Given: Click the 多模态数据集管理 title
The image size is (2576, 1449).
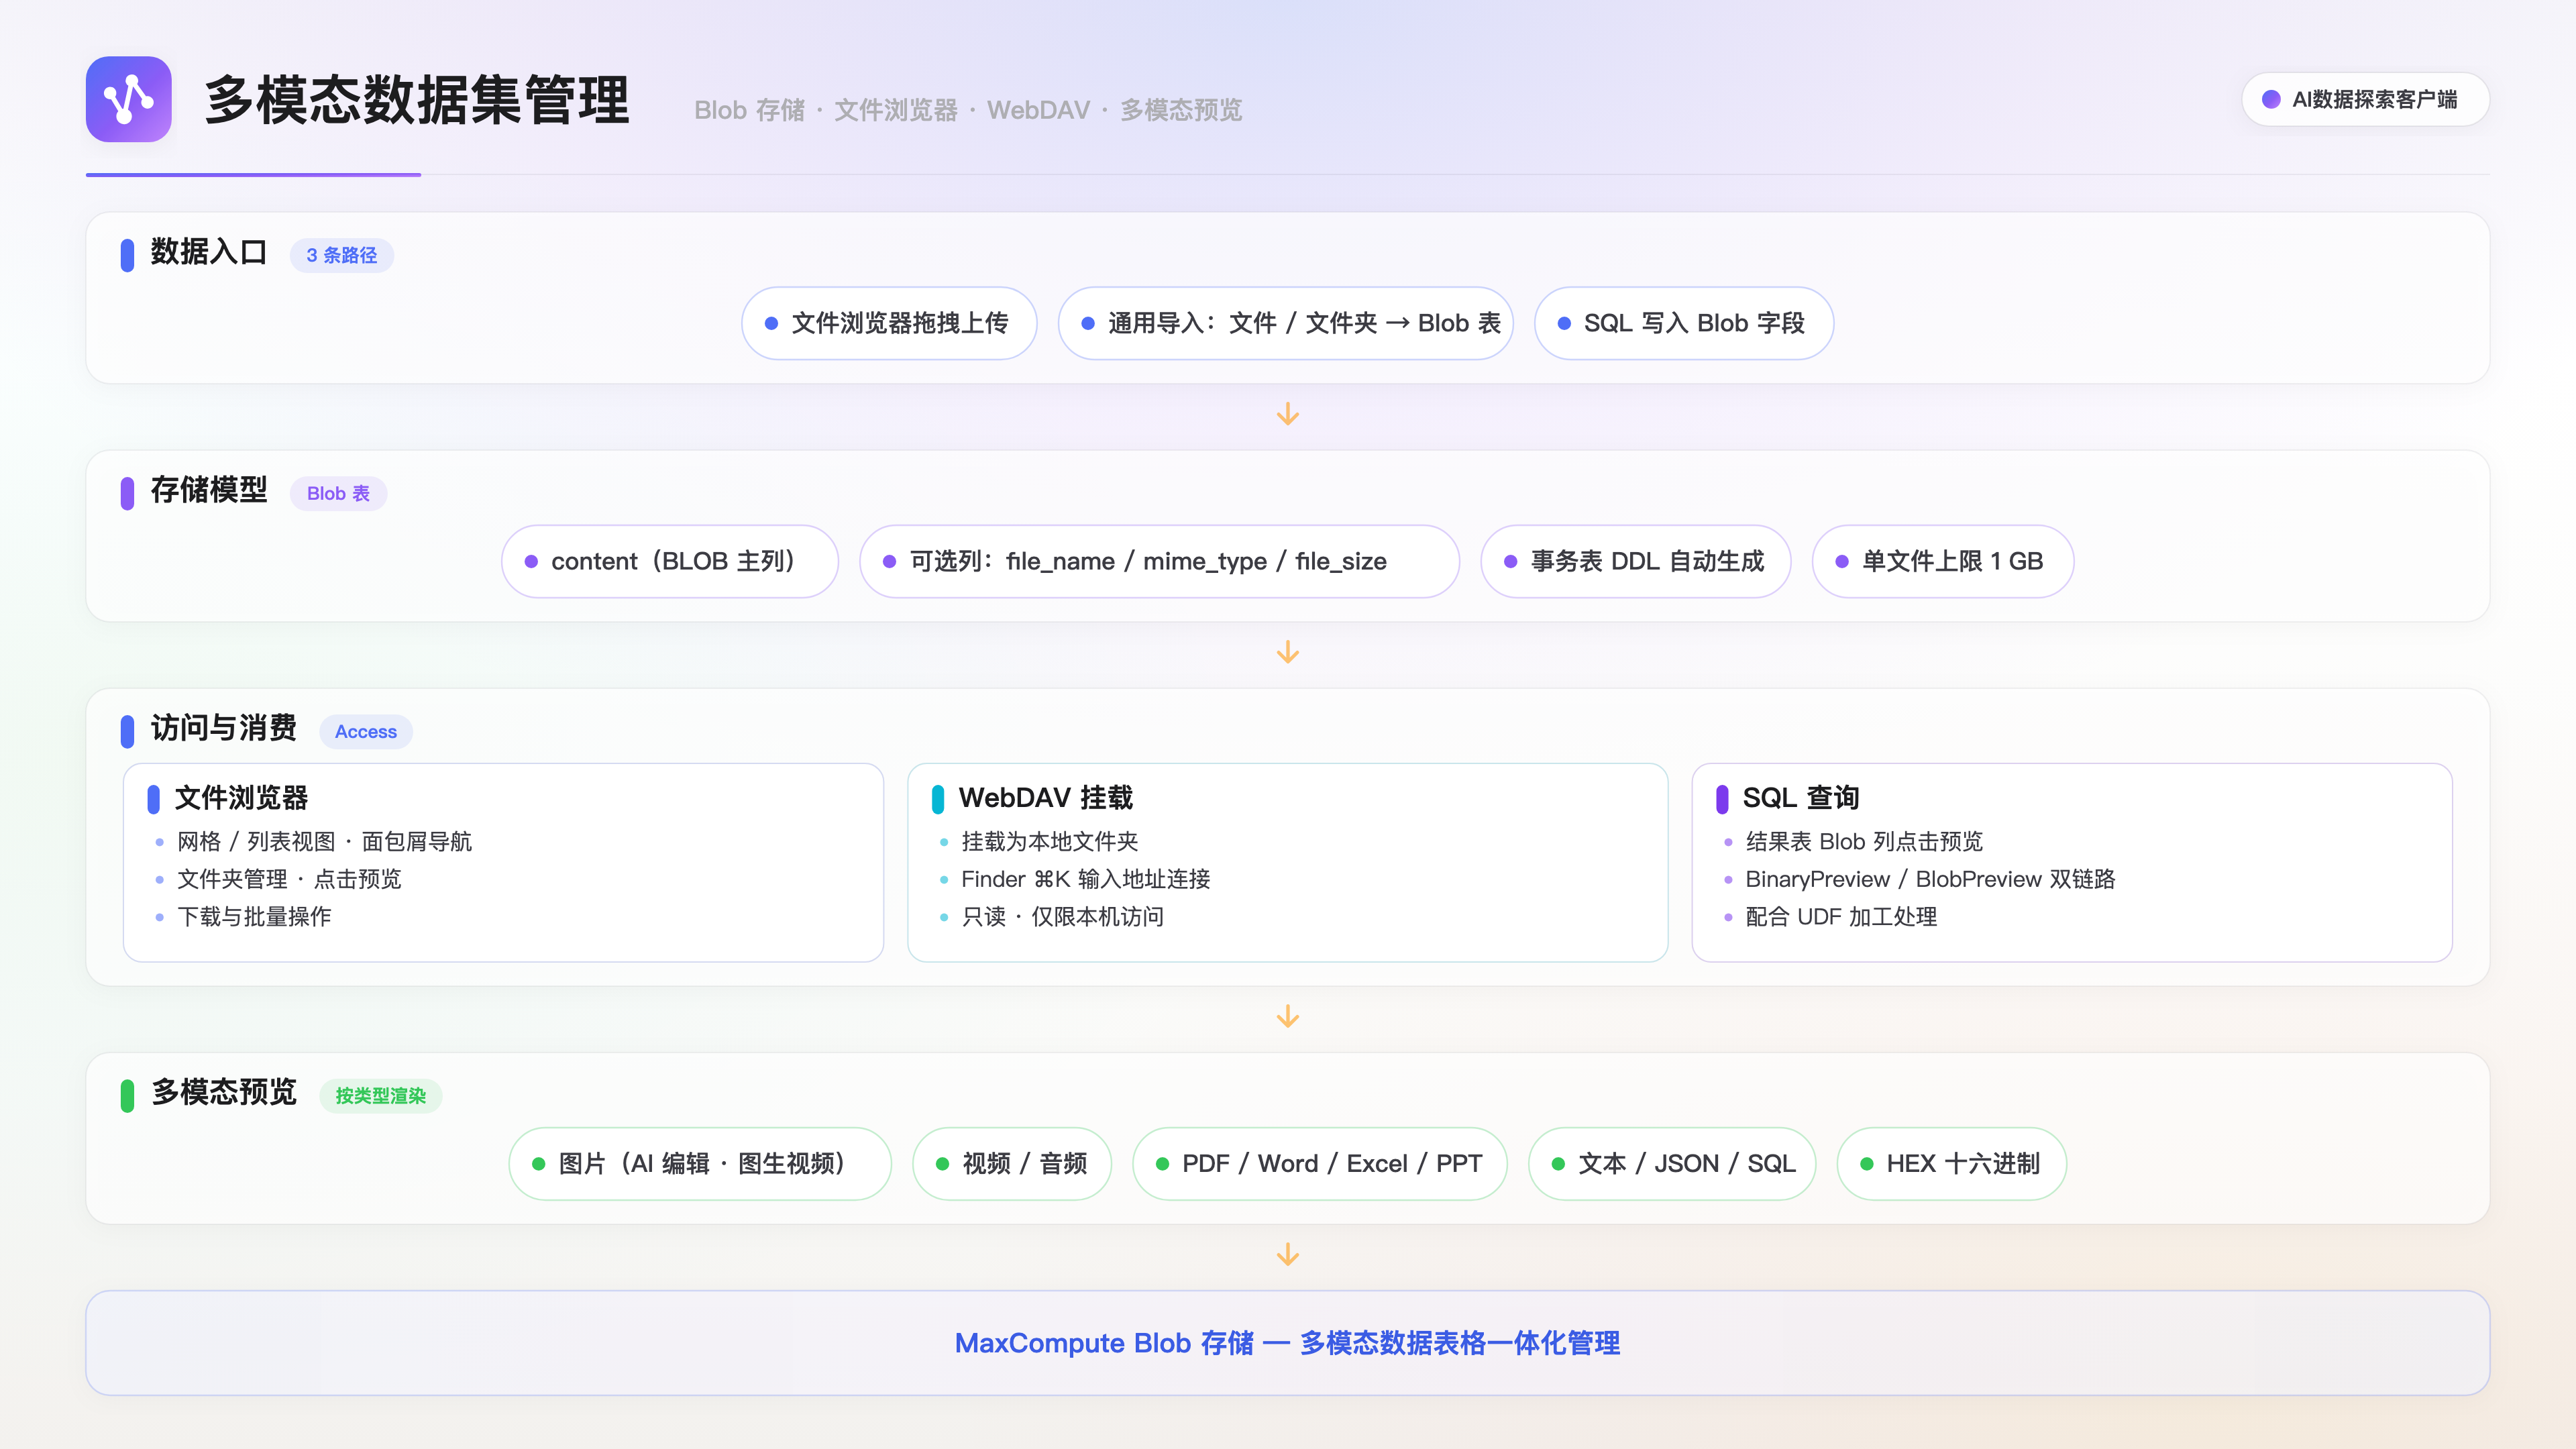Looking at the screenshot, I should (x=417, y=100).
